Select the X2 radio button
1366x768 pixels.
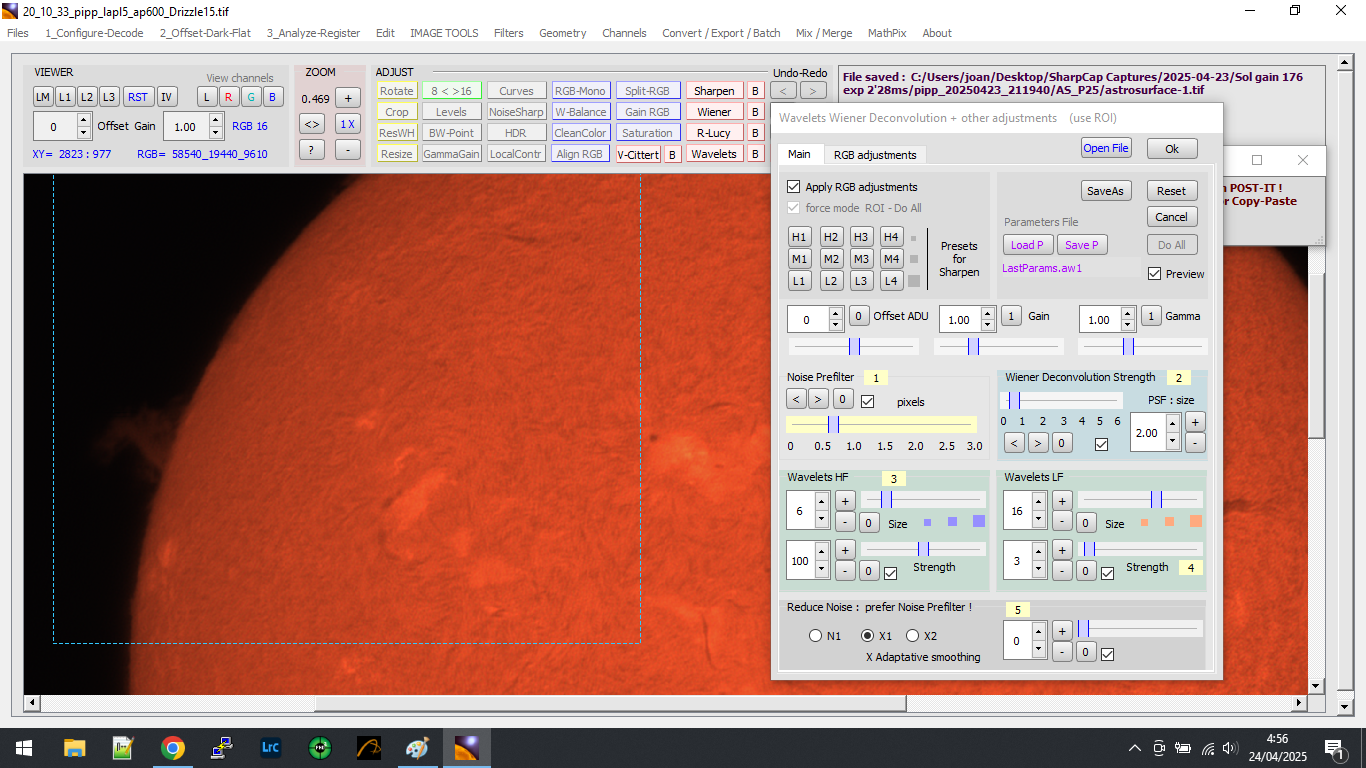point(912,636)
